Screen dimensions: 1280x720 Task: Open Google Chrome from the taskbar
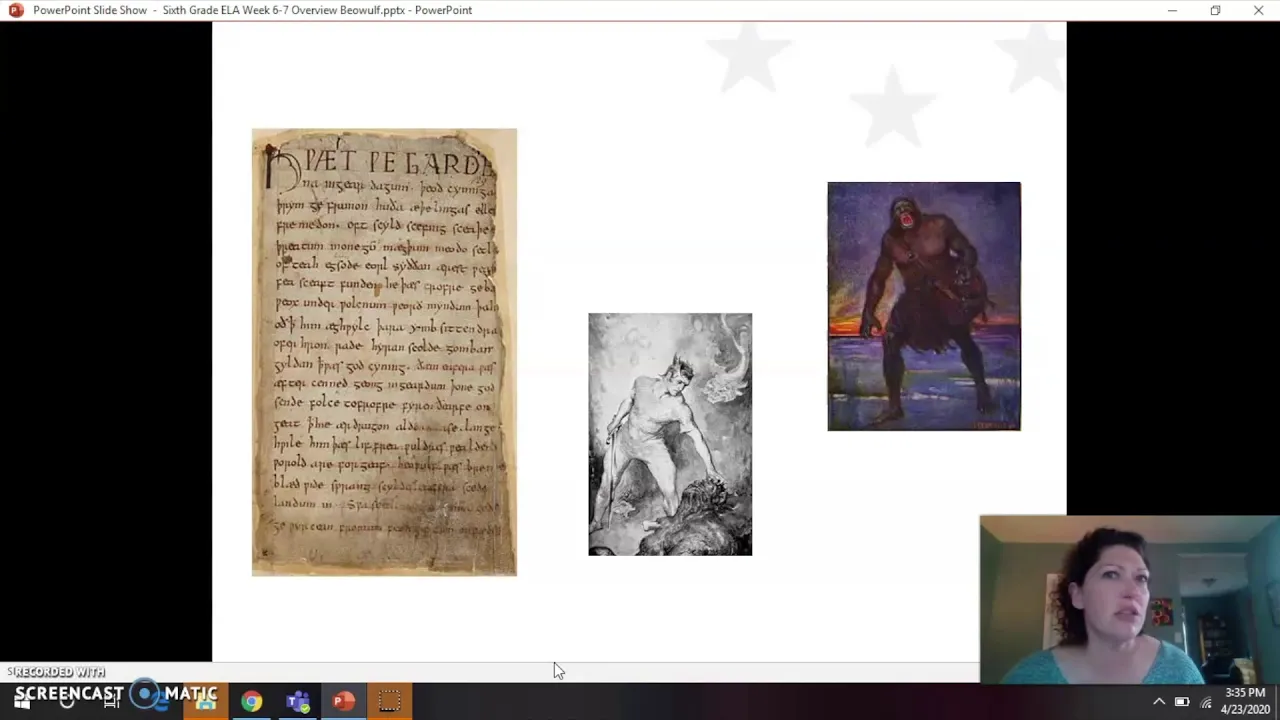click(x=251, y=702)
